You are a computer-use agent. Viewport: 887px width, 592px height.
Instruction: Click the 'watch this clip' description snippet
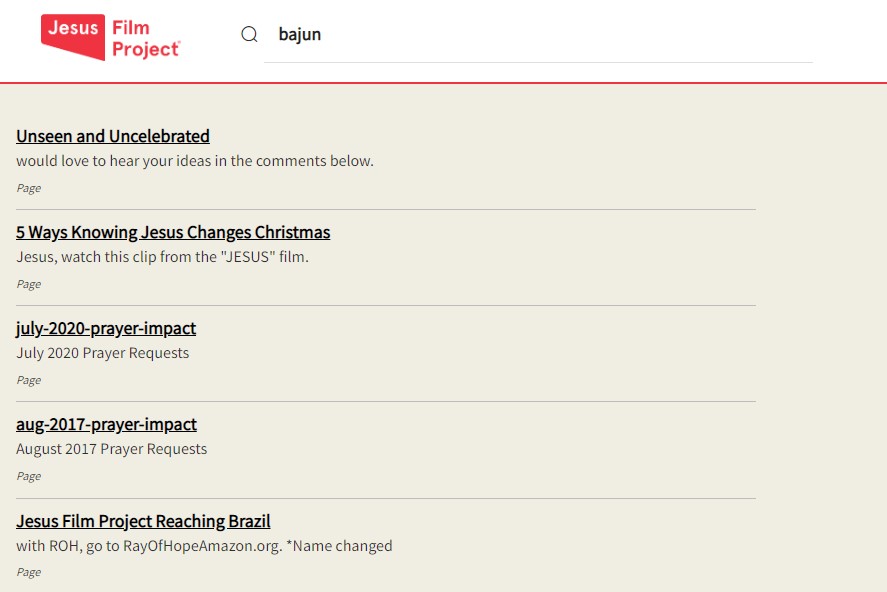pyautogui.click(x=163, y=257)
